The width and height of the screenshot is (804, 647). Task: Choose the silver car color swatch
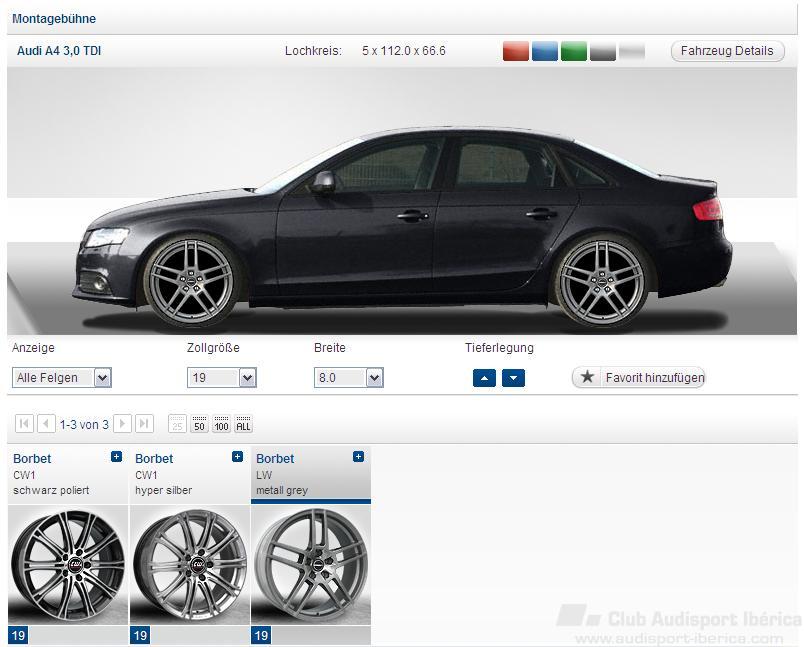point(632,51)
